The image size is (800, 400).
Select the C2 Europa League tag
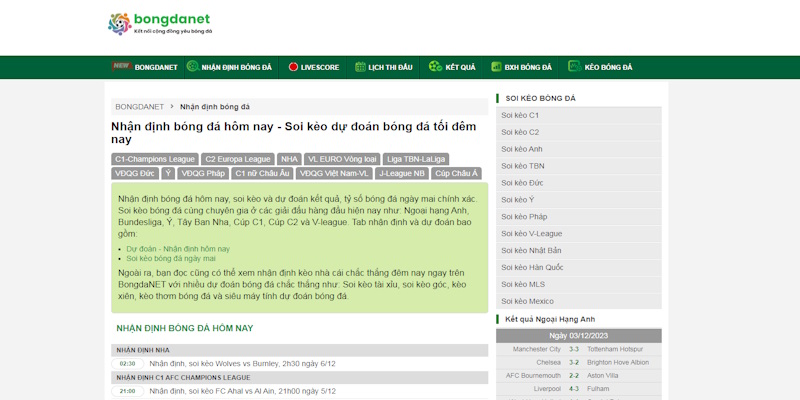[x=238, y=159]
